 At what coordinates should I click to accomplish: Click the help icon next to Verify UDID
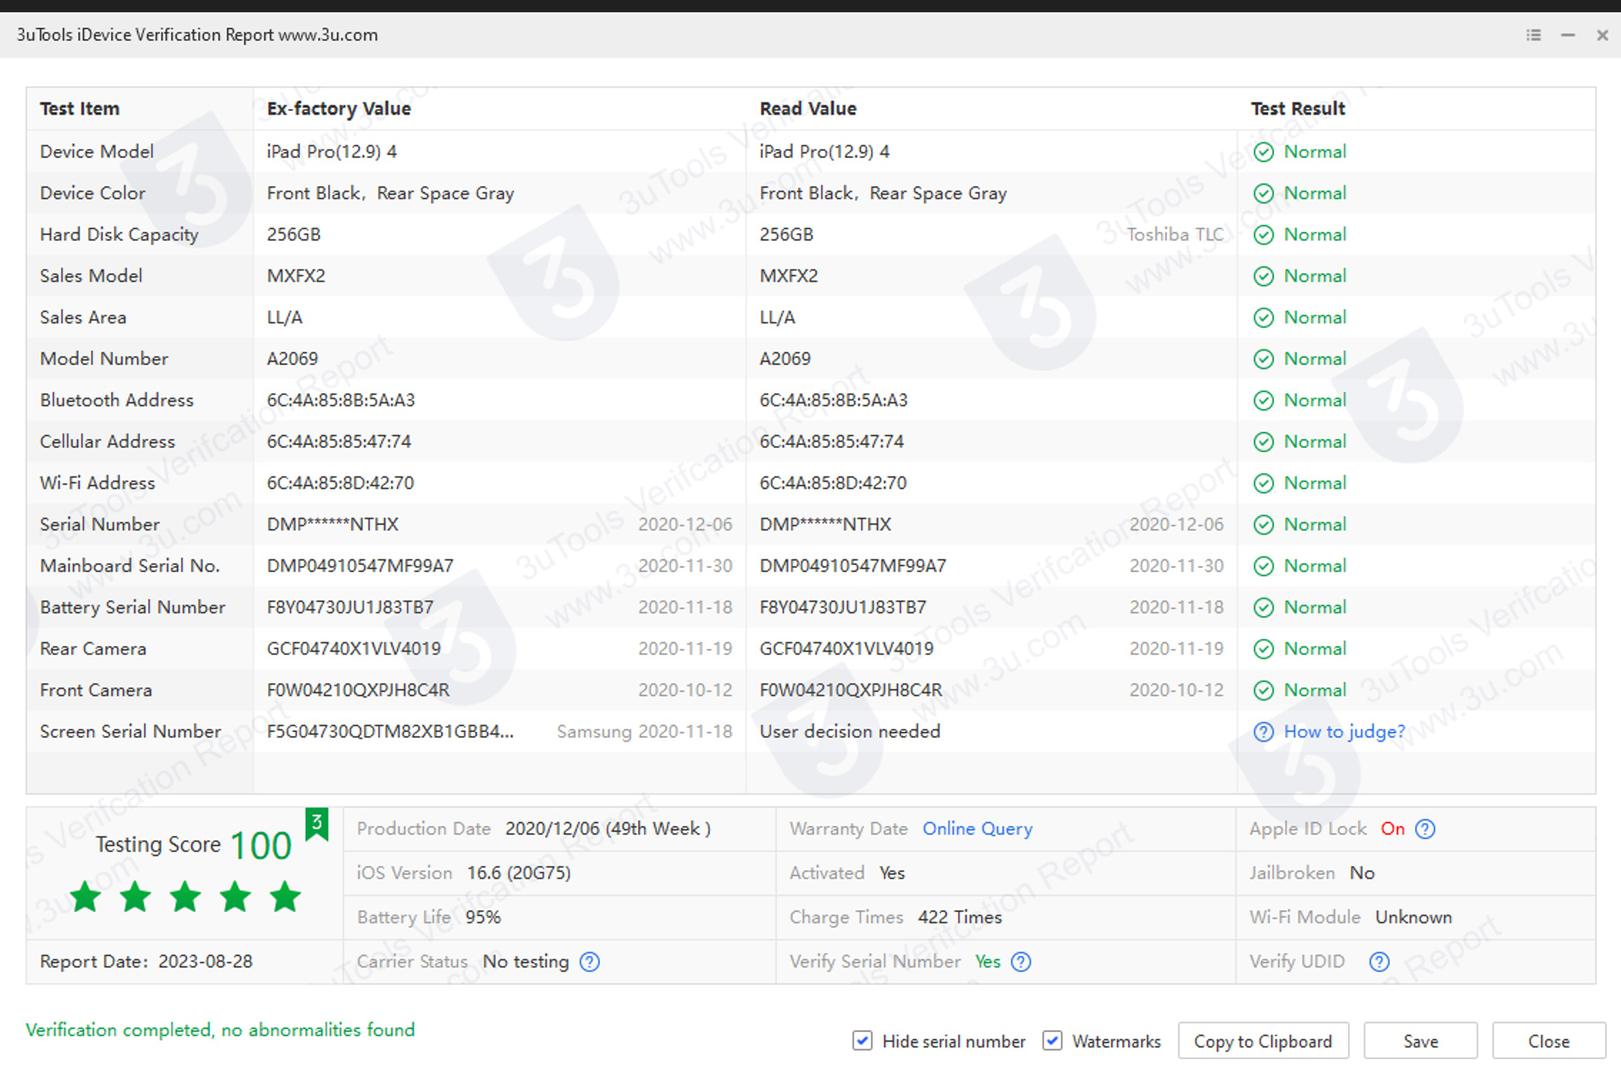tap(1379, 962)
